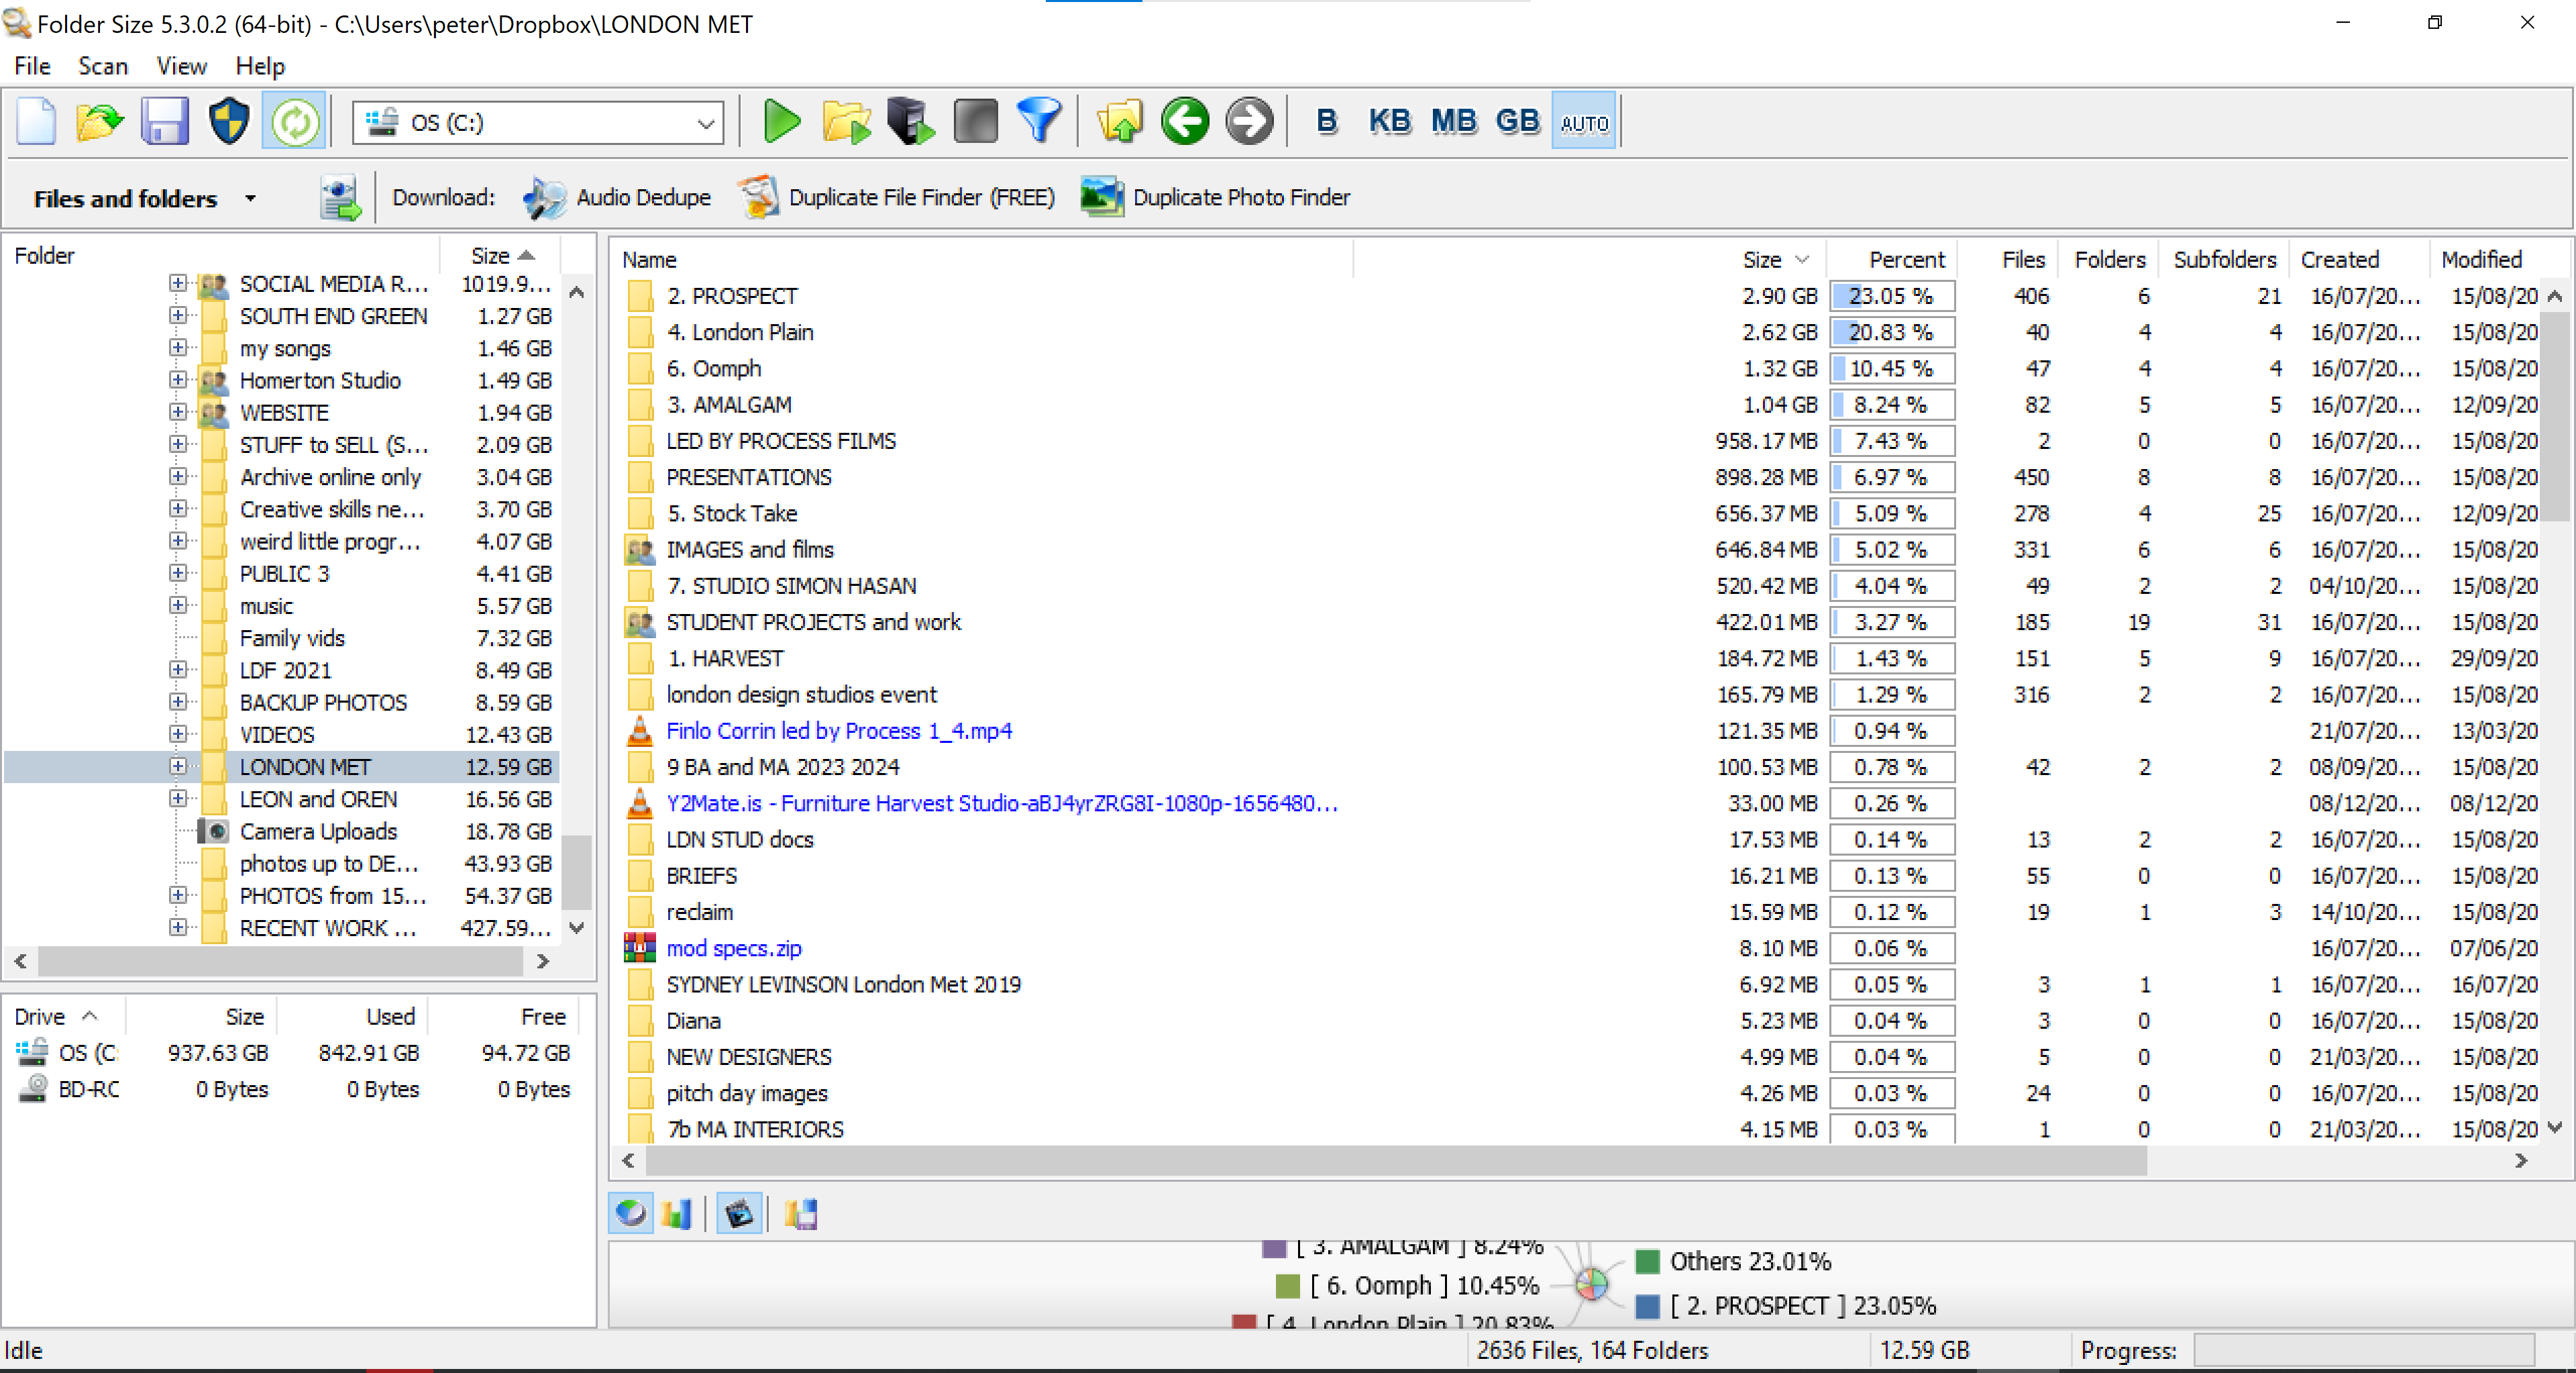Navigate back with green arrow icon
This screenshot has width=2576, height=1373.
click(1185, 122)
